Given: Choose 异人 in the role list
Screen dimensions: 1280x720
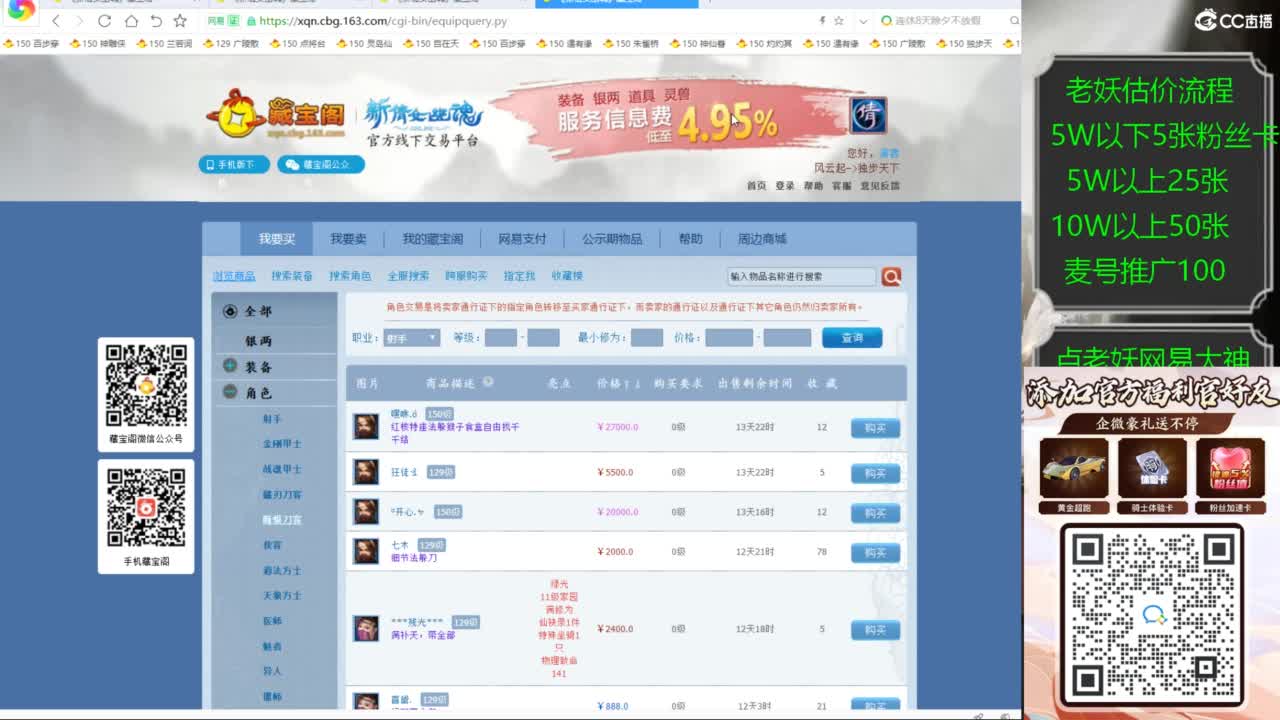Looking at the screenshot, I should [x=272, y=671].
